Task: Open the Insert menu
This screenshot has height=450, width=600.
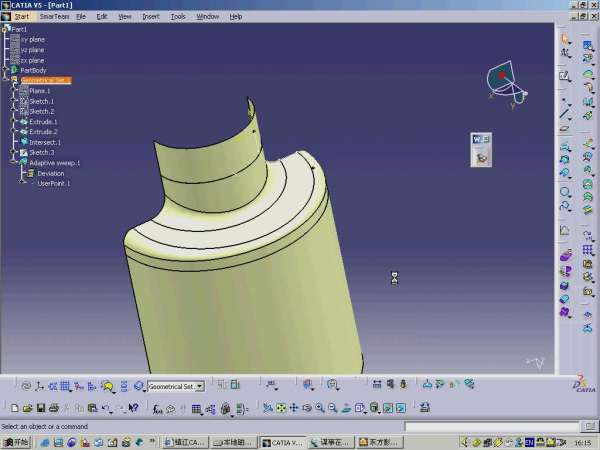Action: pos(151,17)
